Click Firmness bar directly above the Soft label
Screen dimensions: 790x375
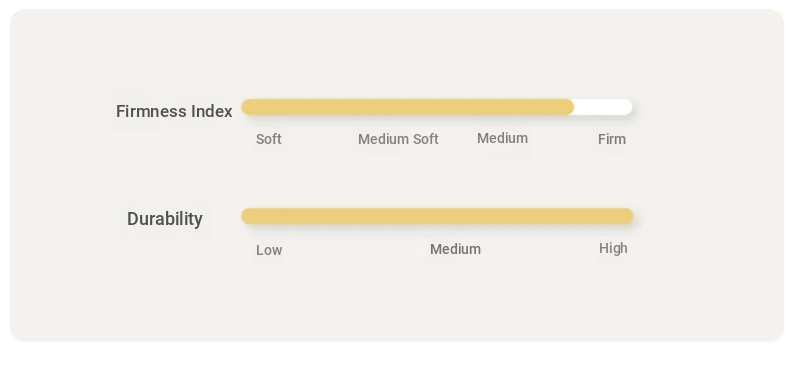point(269,107)
